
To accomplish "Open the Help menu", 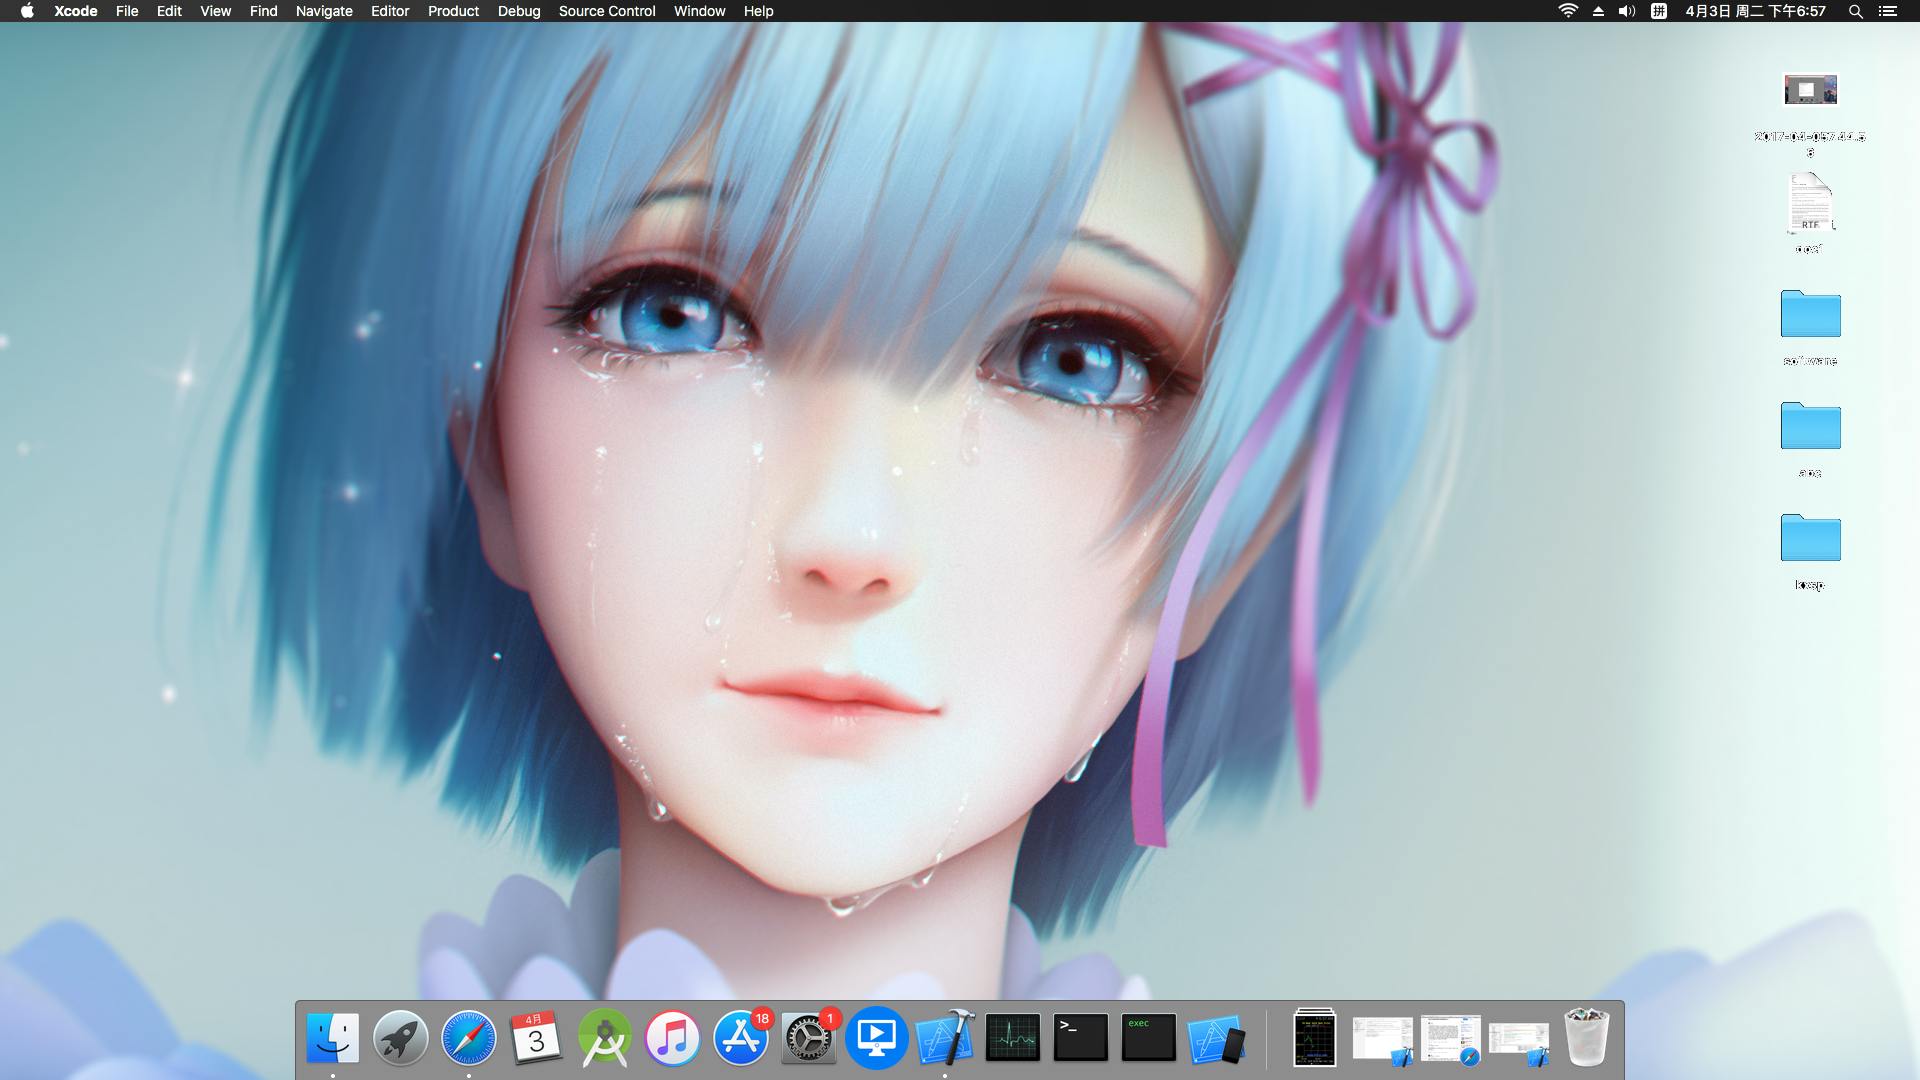I will [758, 11].
